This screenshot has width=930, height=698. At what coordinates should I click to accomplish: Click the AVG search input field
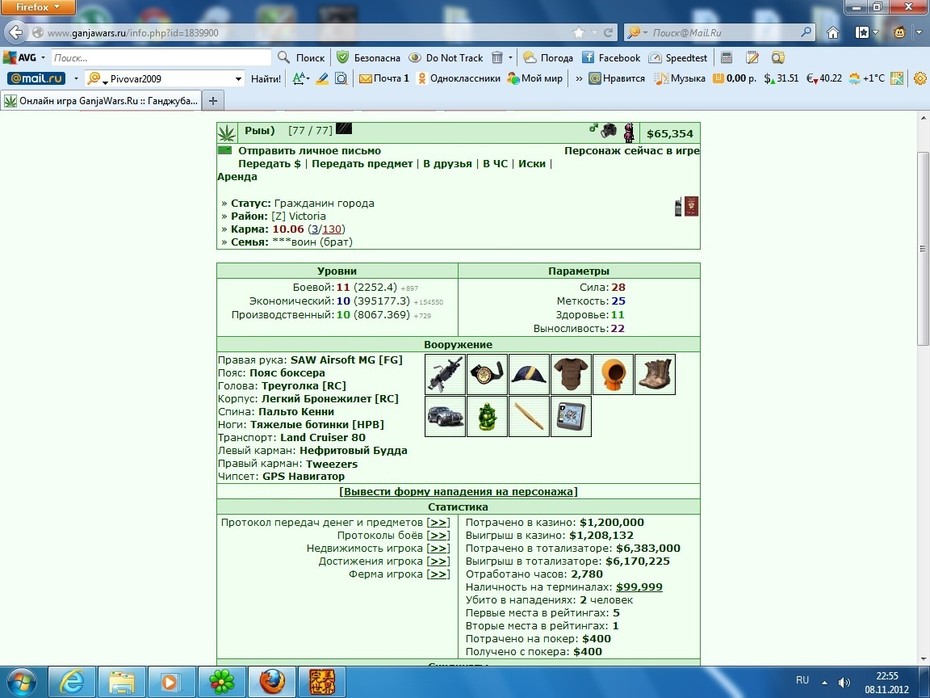click(x=161, y=58)
